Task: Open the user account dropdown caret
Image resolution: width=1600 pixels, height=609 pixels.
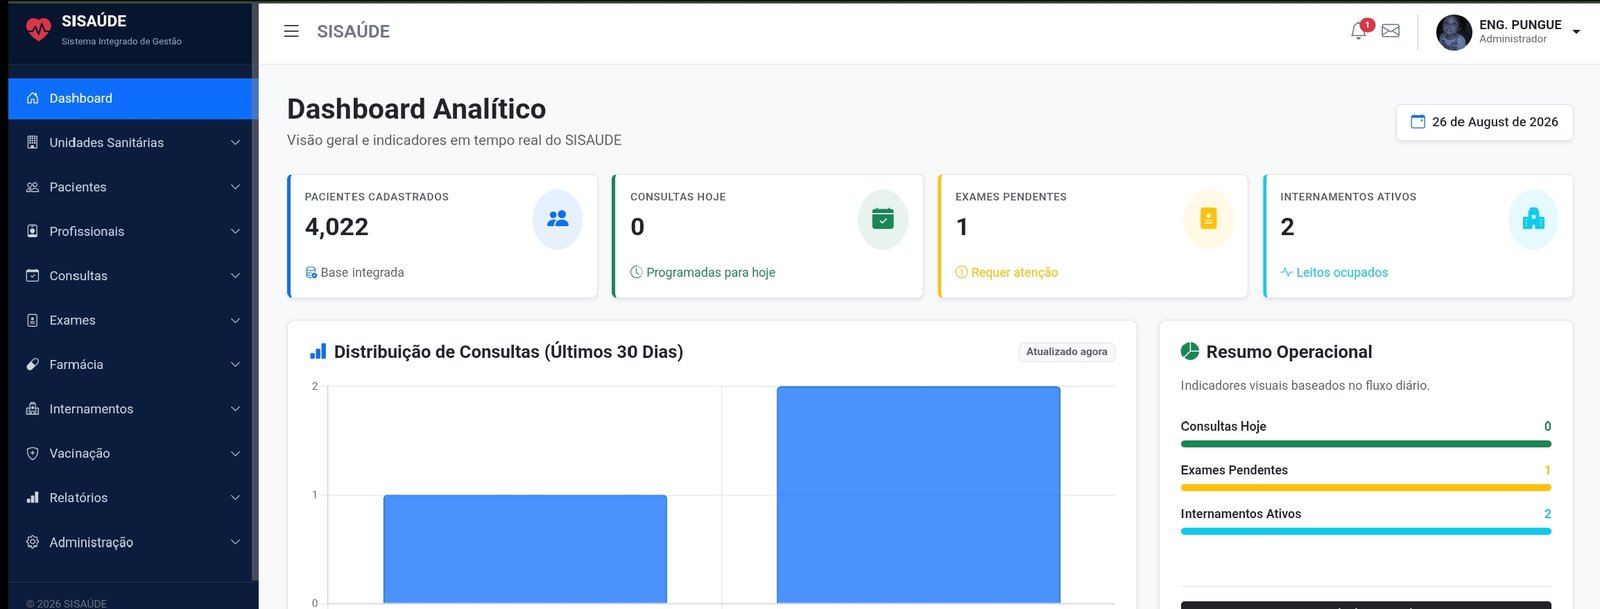Action: (x=1576, y=32)
